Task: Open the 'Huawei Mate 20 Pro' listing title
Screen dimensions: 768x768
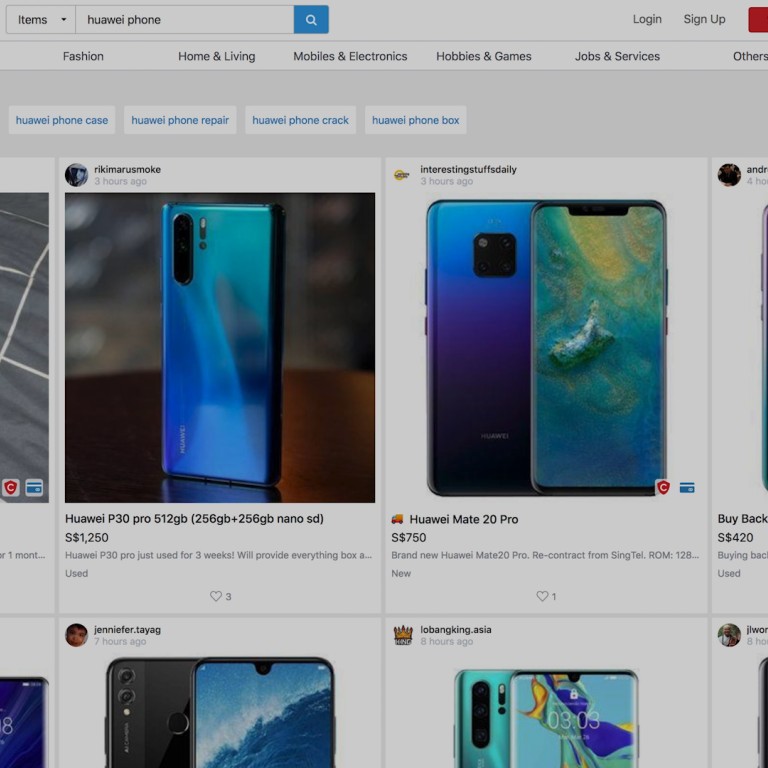Action: tap(464, 519)
